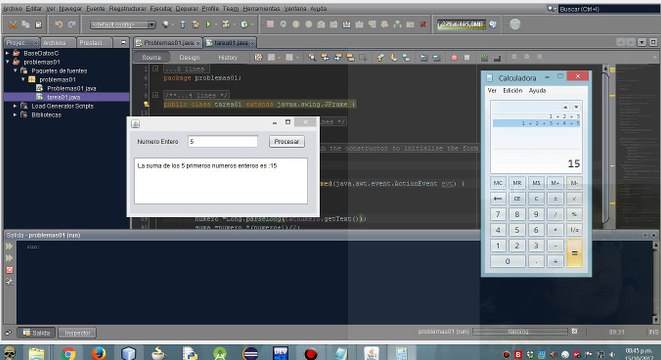The image size is (661, 360).
Task: Open Firefox from the taskbar
Action: (x=98, y=353)
